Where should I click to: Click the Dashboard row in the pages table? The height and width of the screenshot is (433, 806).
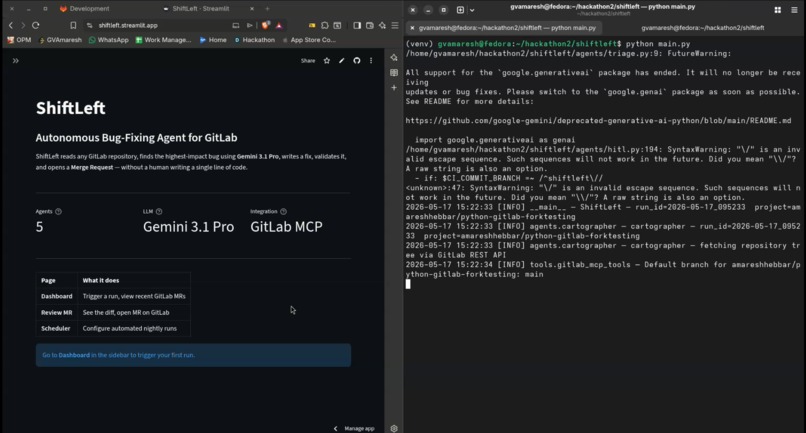click(113, 296)
